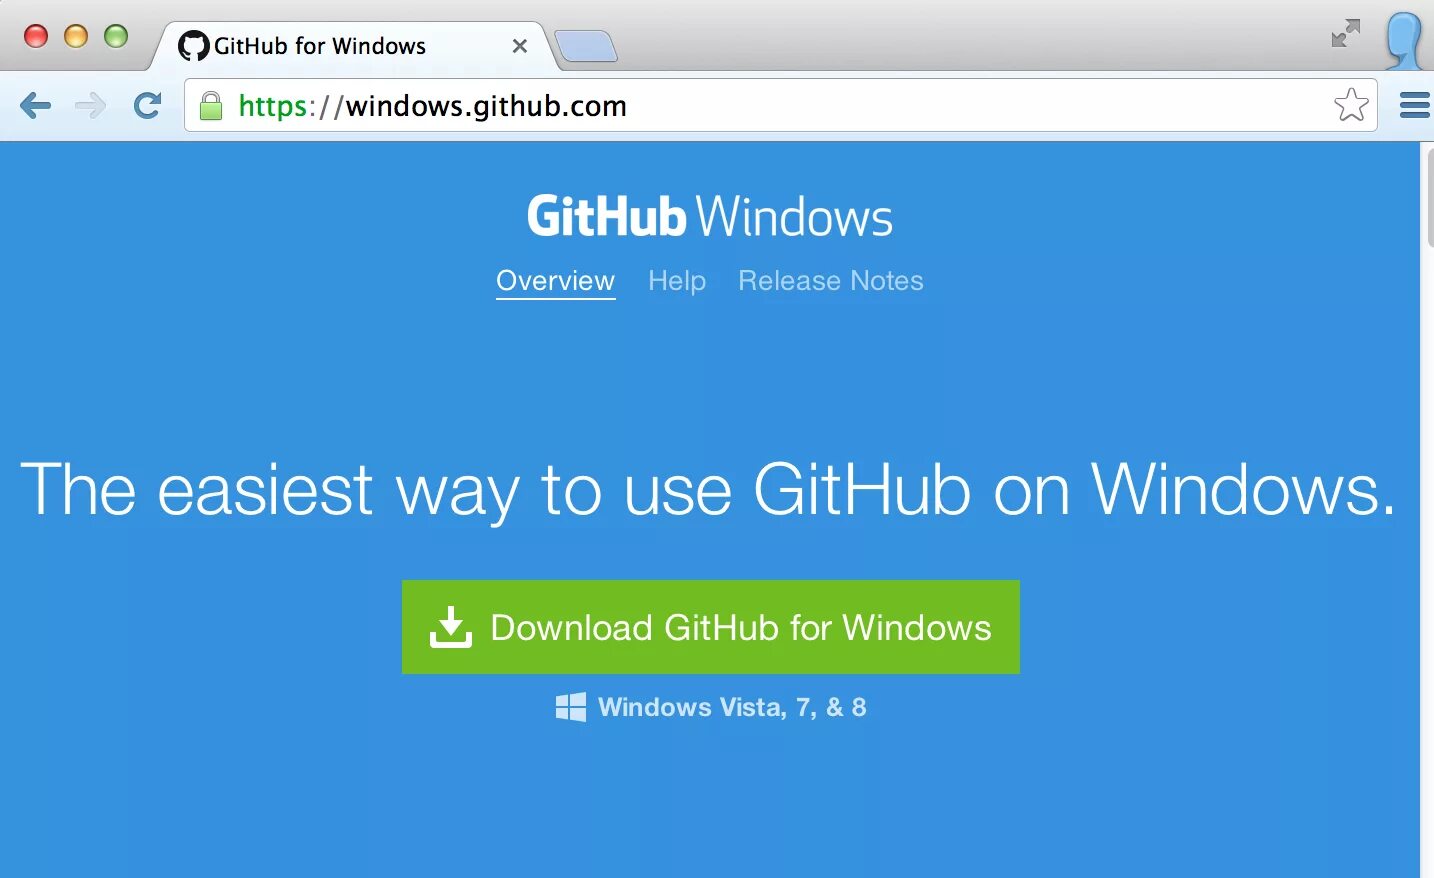1434x878 pixels.
Task: Click the Windows logo icon below download
Action: point(571,707)
